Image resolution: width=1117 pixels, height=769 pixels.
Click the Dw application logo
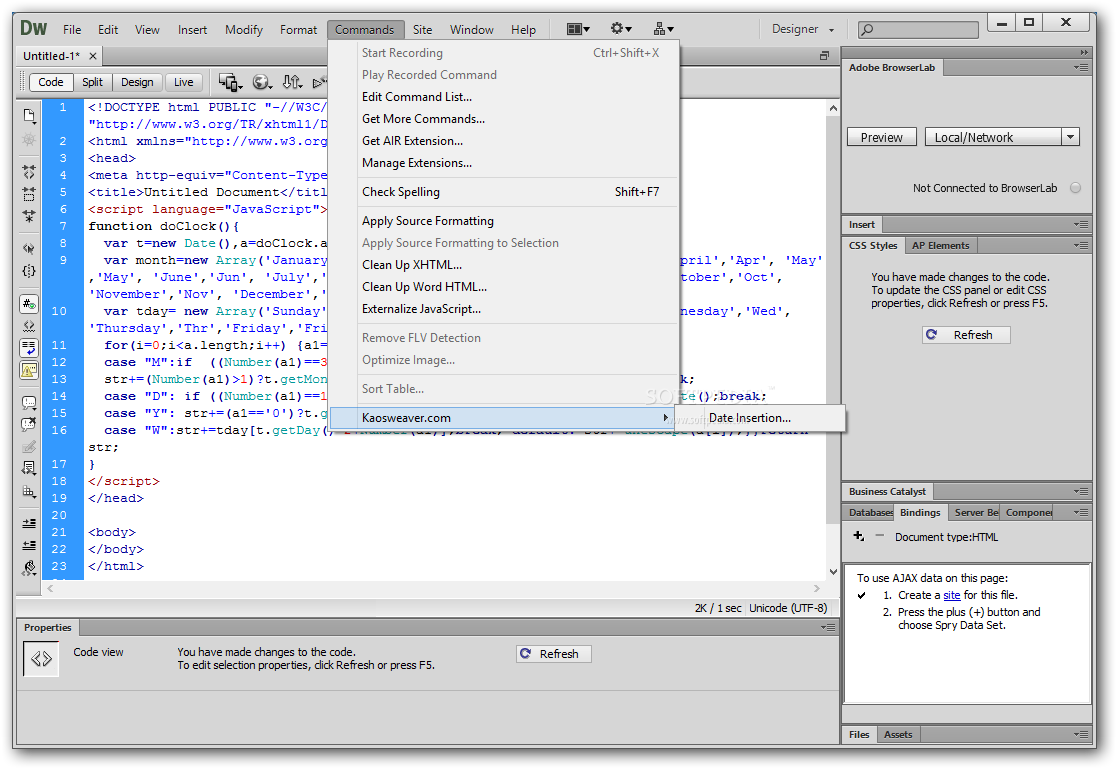point(33,29)
